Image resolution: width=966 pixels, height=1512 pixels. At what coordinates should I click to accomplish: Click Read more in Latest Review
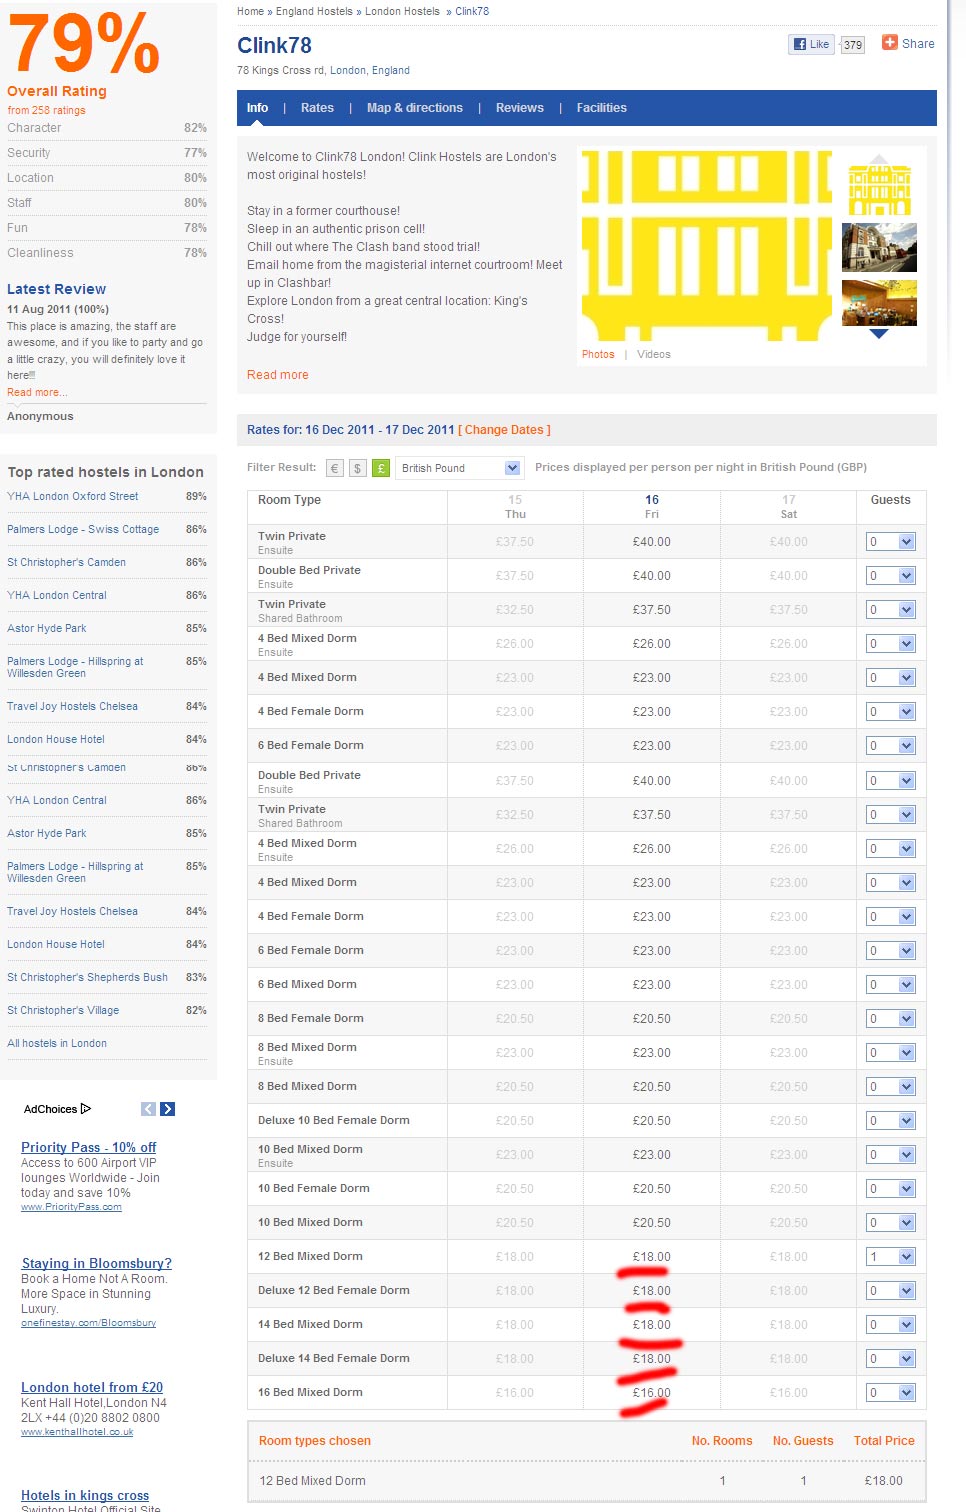tap(37, 392)
